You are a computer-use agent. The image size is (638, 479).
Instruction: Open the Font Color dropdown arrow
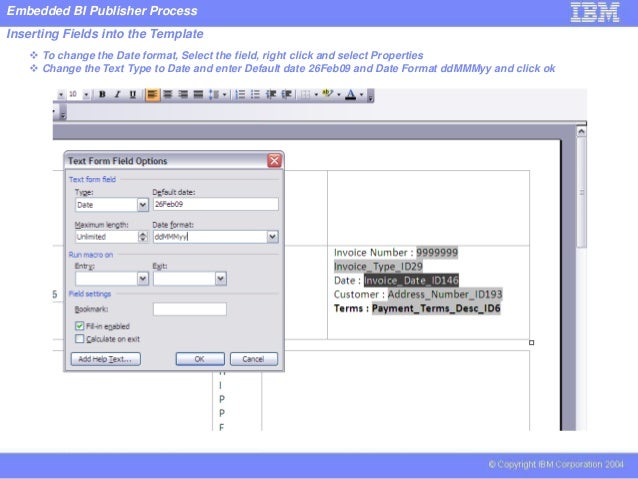(361, 95)
